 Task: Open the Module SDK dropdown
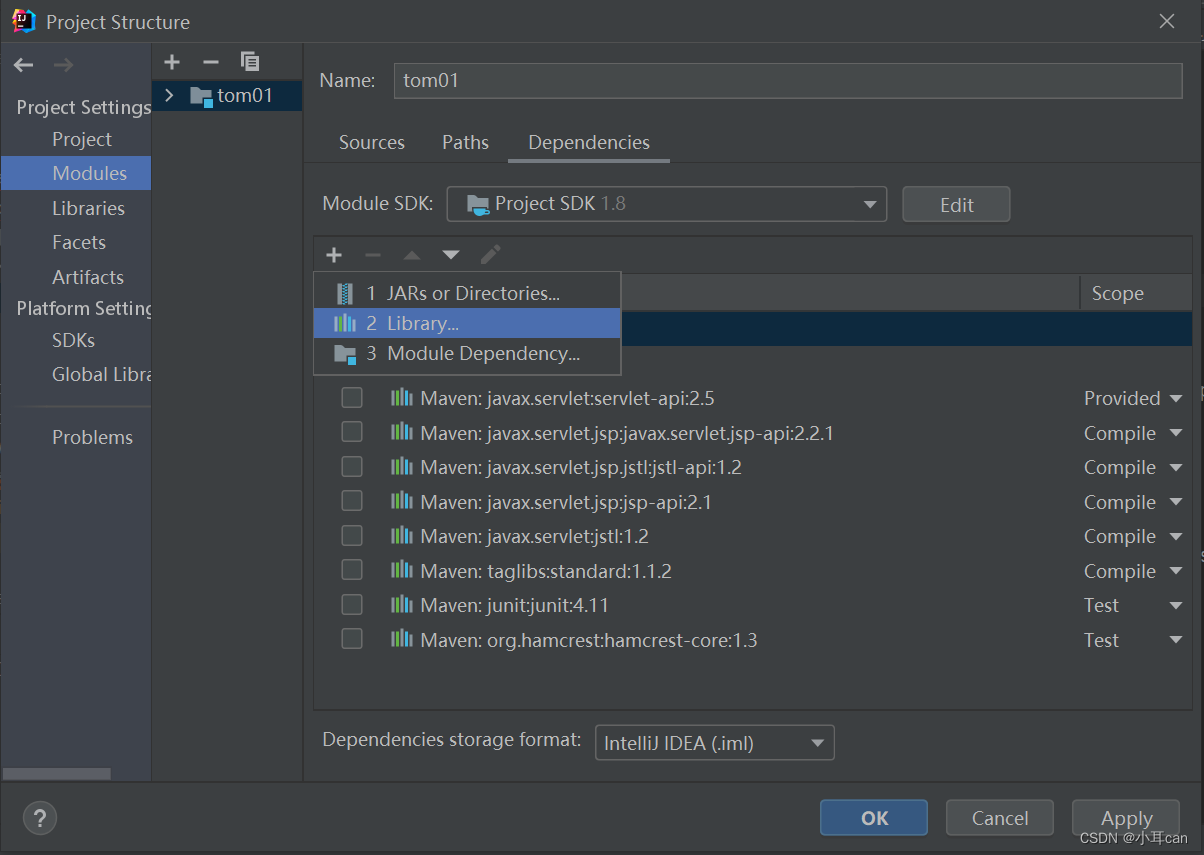tap(666, 204)
